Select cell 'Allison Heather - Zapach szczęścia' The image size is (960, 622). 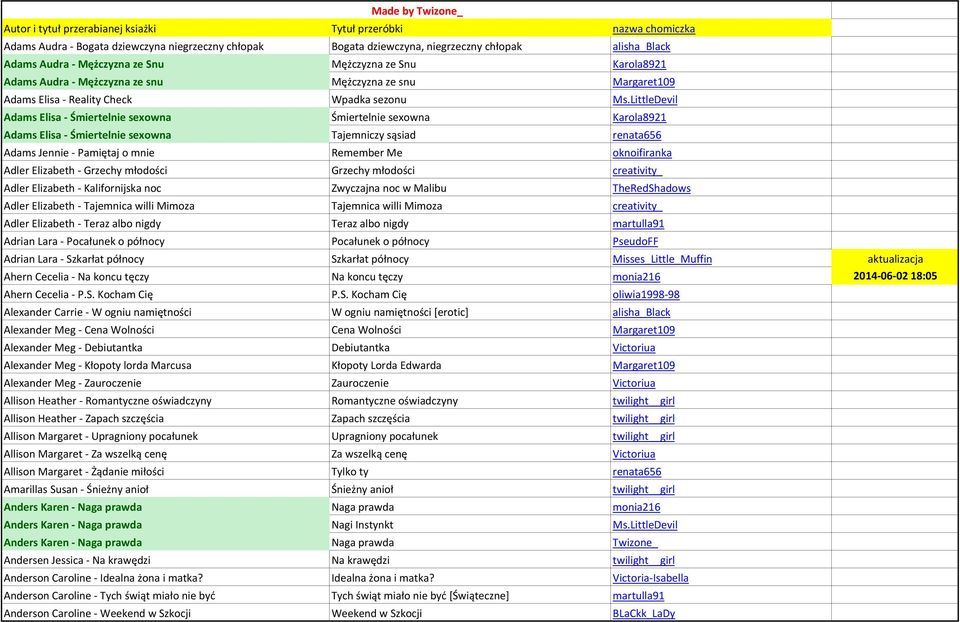(165, 419)
